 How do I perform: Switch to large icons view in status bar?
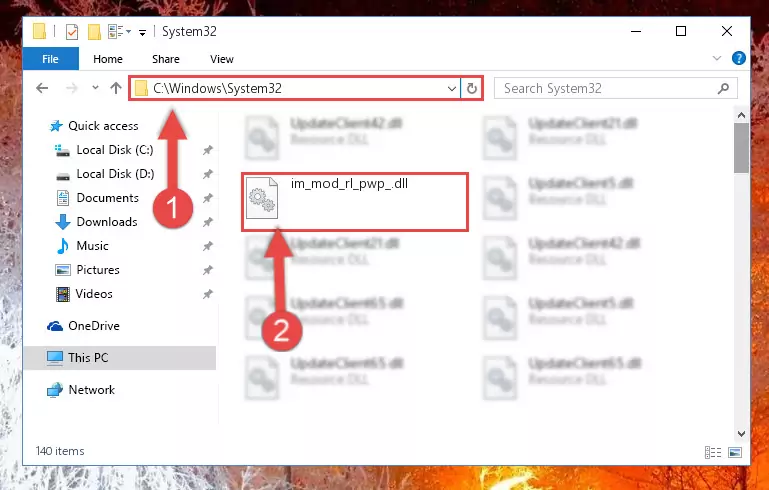735,452
